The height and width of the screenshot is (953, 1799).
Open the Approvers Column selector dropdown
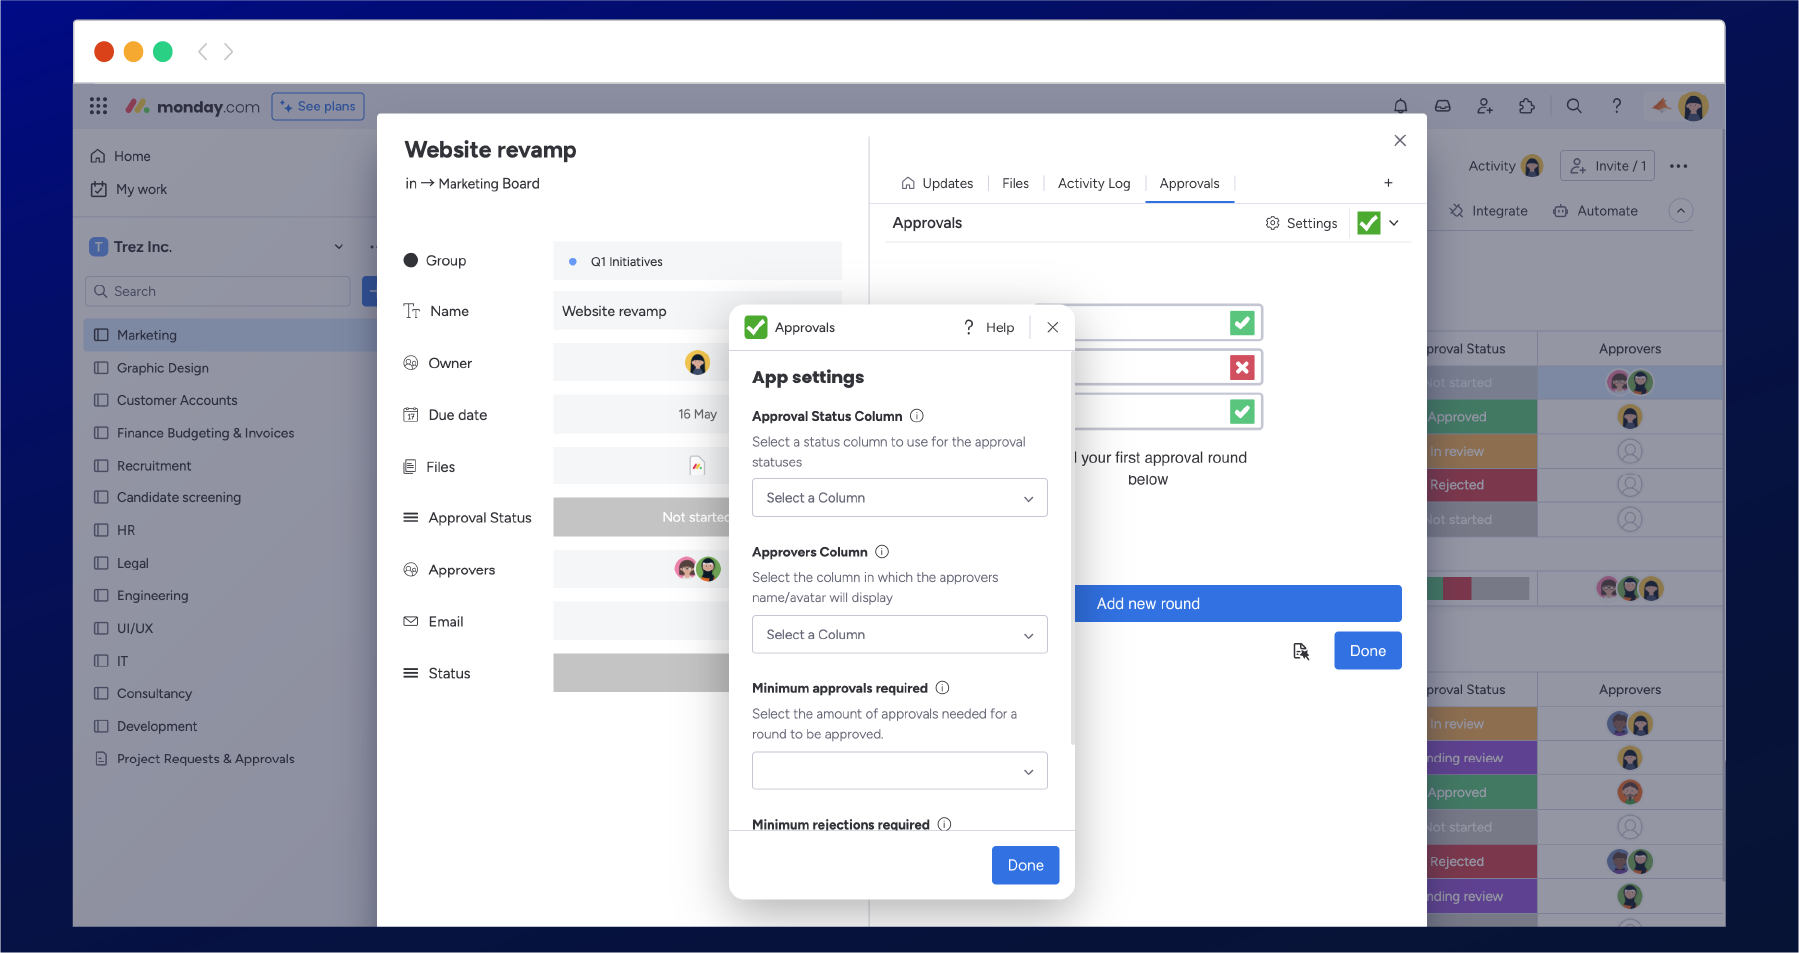(x=898, y=634)
